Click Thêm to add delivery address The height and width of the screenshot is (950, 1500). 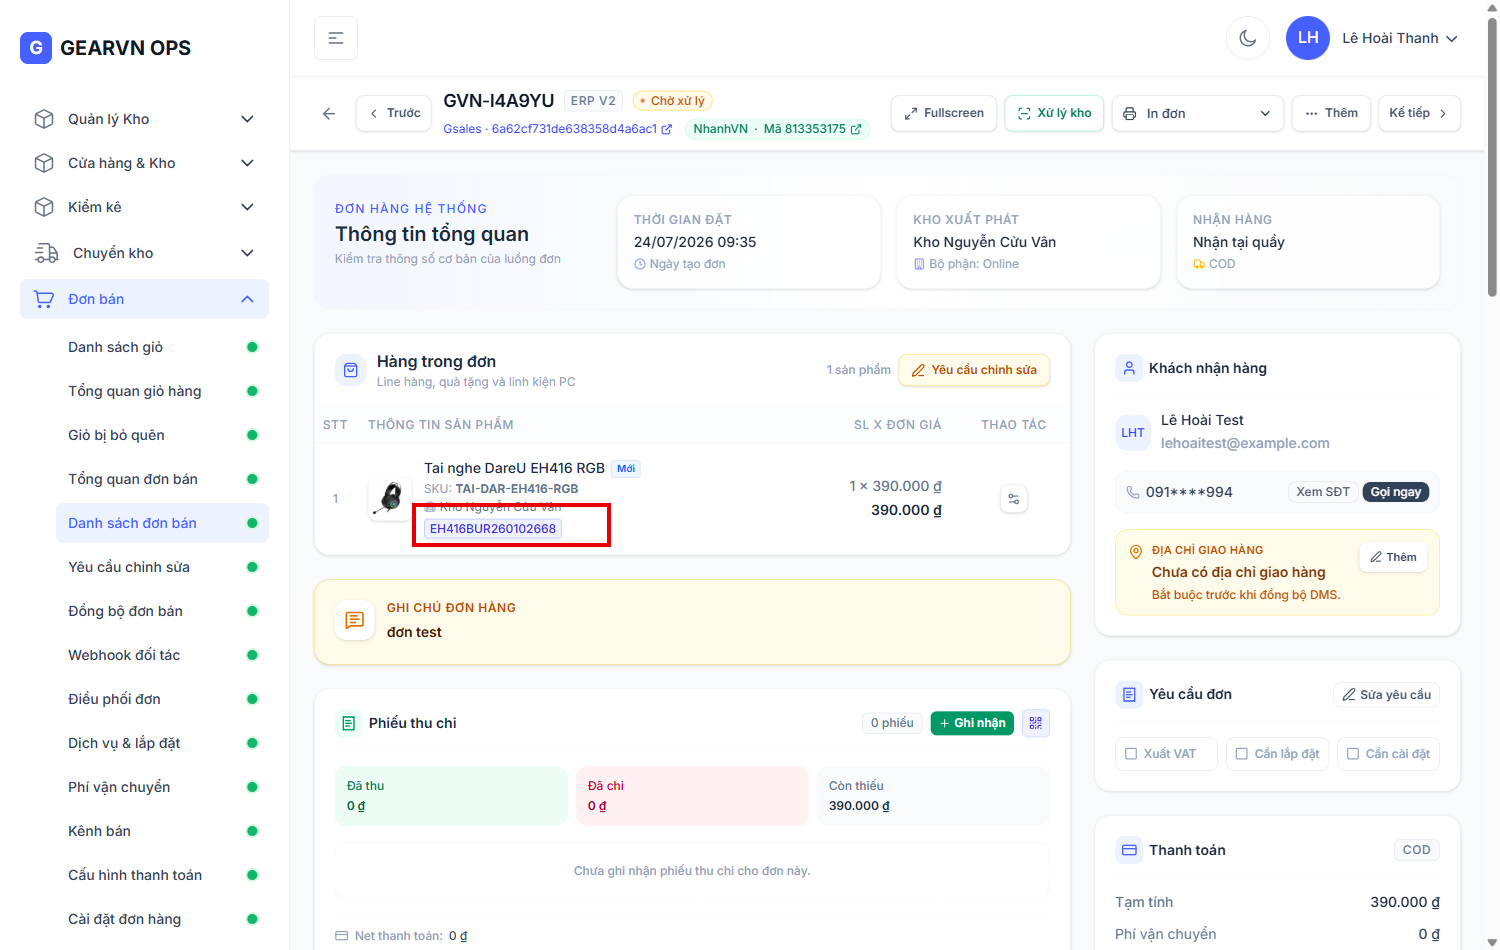coord(1393,557)
